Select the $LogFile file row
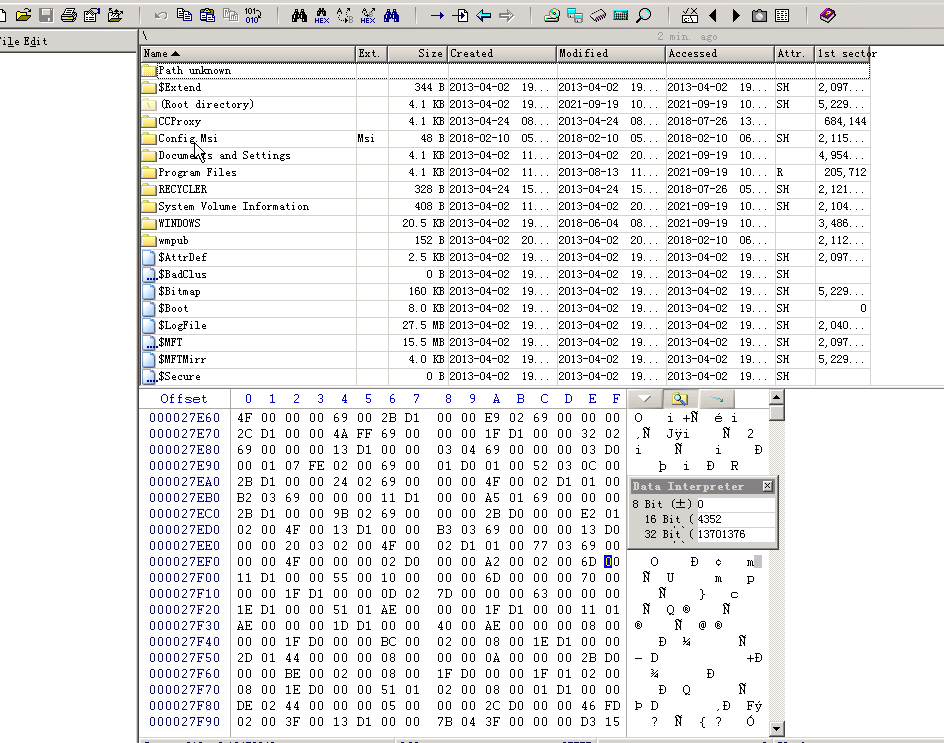This screenshot has height=743, width=944. [505, 325]
